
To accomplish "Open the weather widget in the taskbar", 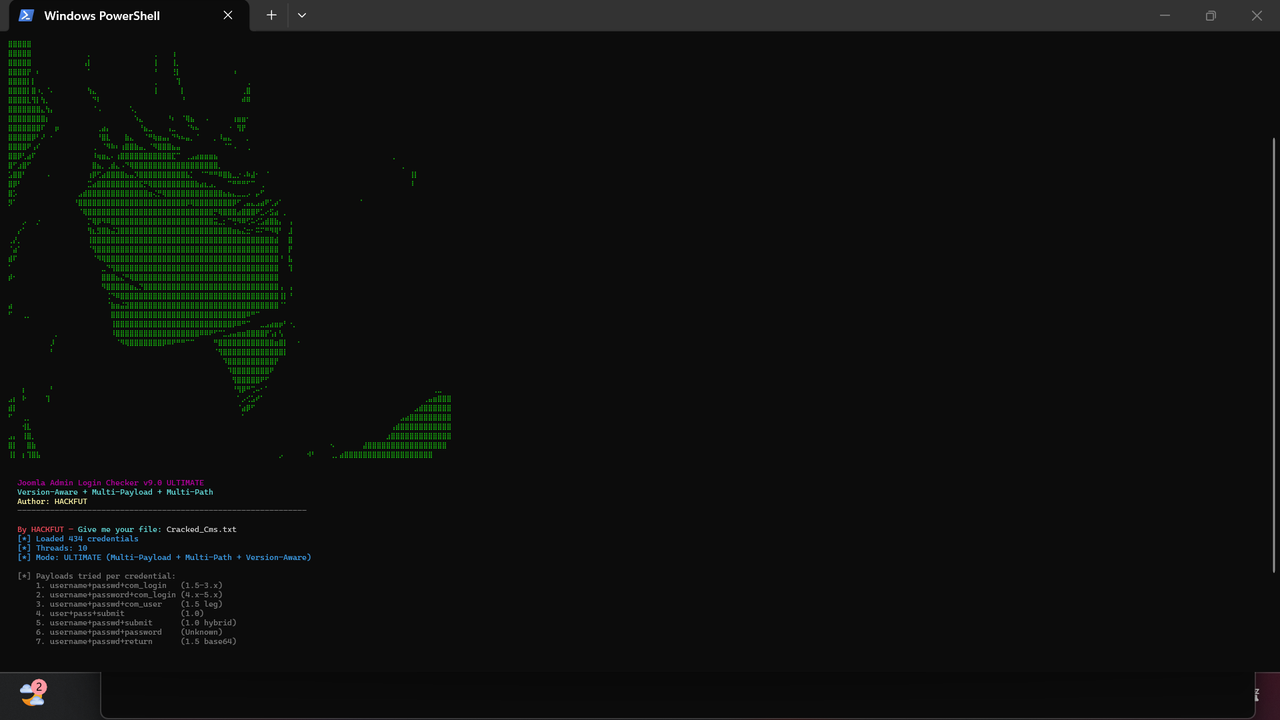I will coord(33,694).
